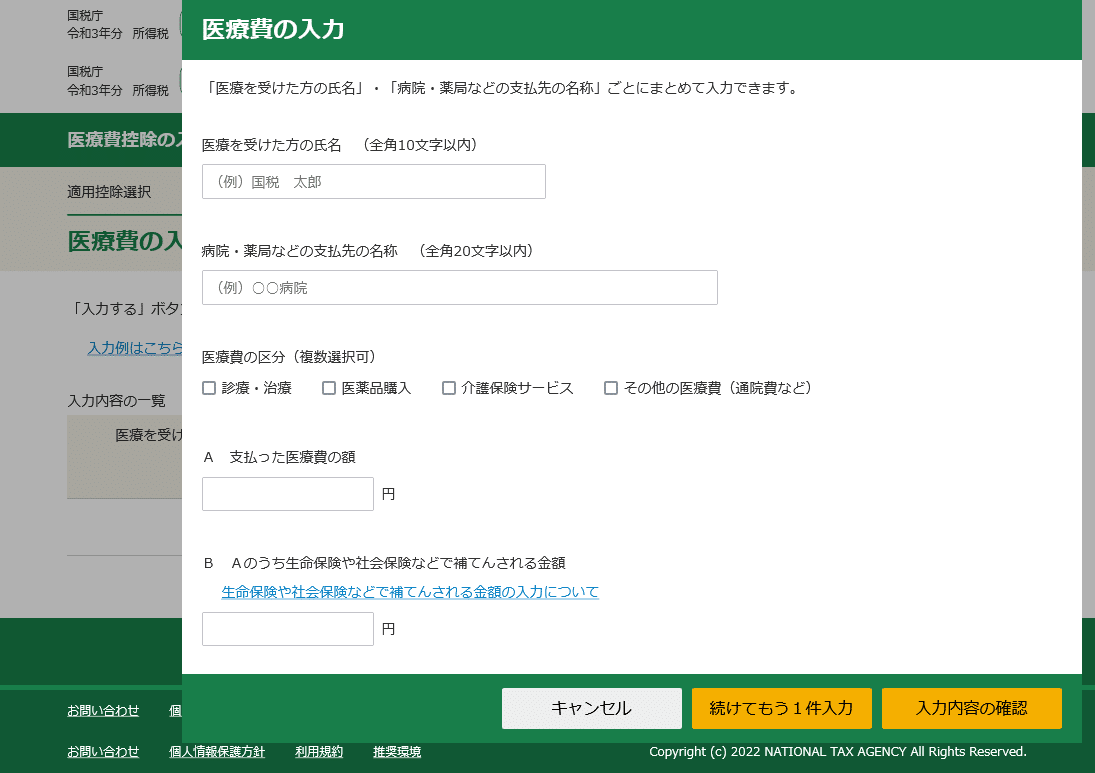Click the second-row お問い合わせ link
This screenshot has width=1095, height=773.
click(x=105, y=752)
